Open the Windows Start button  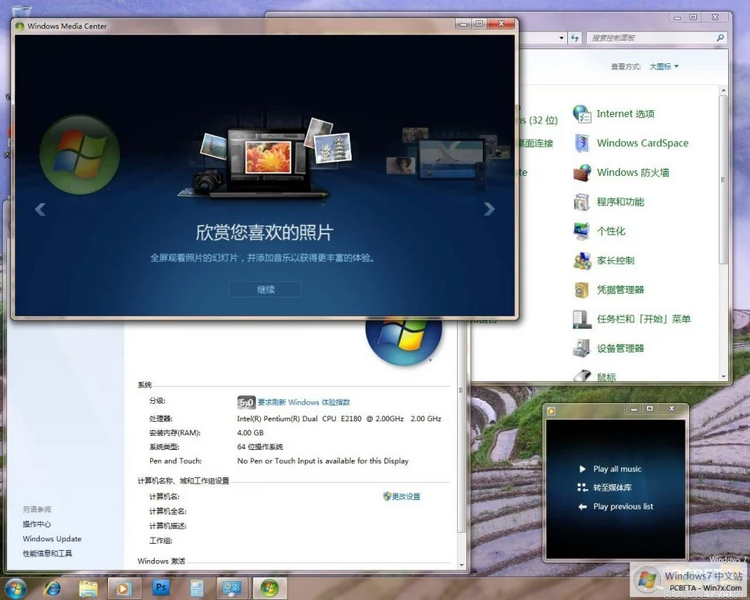click(15, 588)
